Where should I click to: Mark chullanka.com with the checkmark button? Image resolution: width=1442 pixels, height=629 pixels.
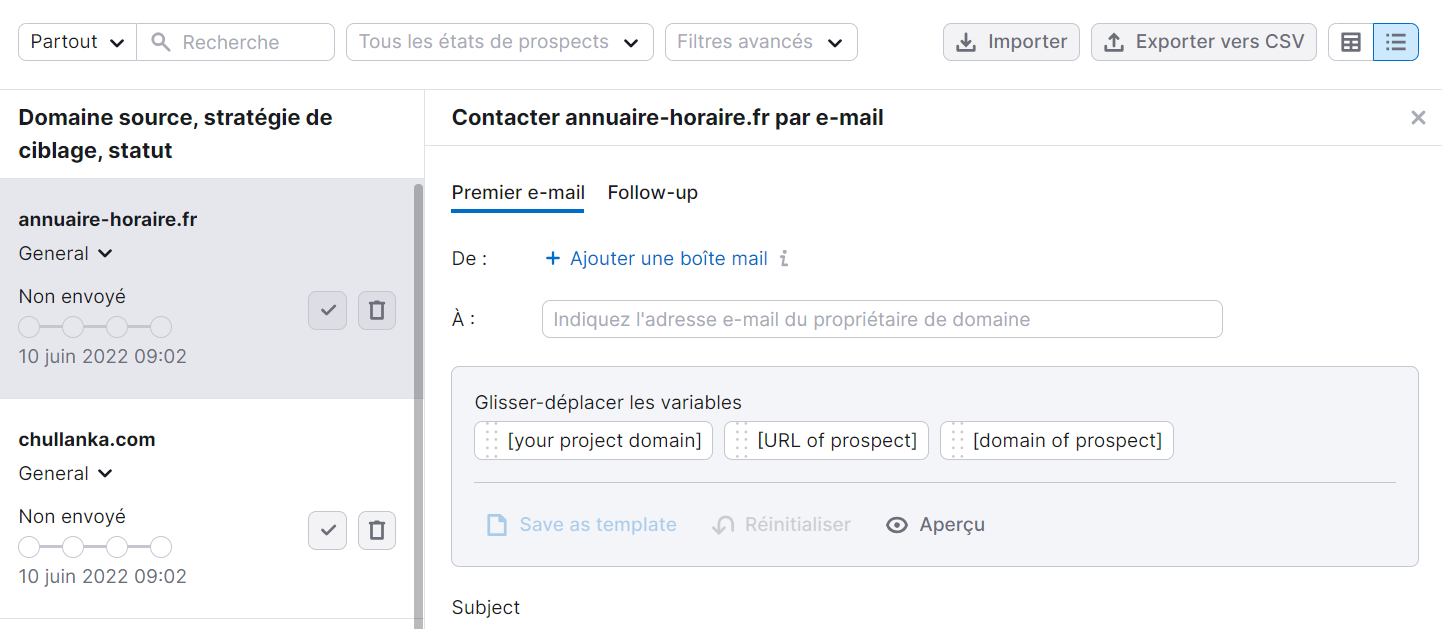[327, 530]
